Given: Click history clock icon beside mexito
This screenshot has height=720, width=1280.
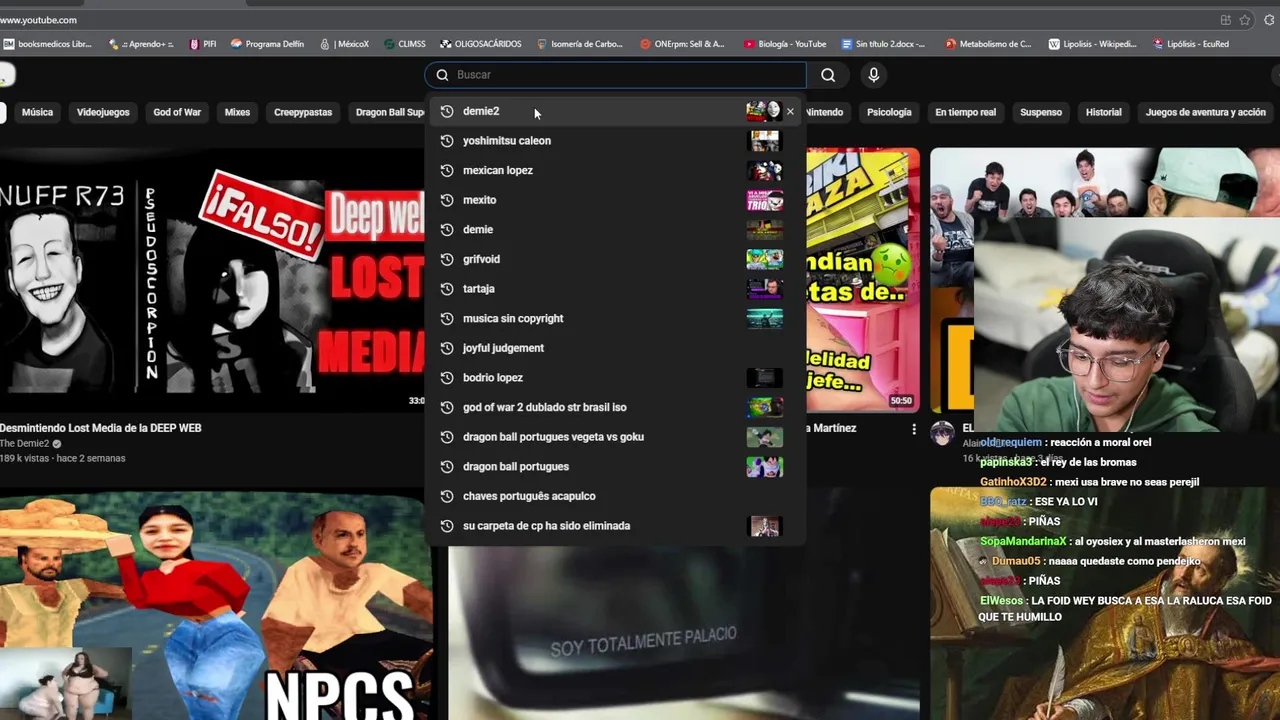Looking at the screenshot, I should click(447, 200).
